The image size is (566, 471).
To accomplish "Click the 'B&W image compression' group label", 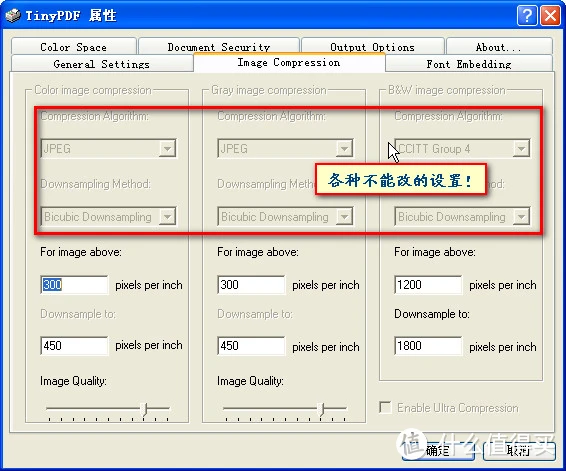I will click(447, 90).
